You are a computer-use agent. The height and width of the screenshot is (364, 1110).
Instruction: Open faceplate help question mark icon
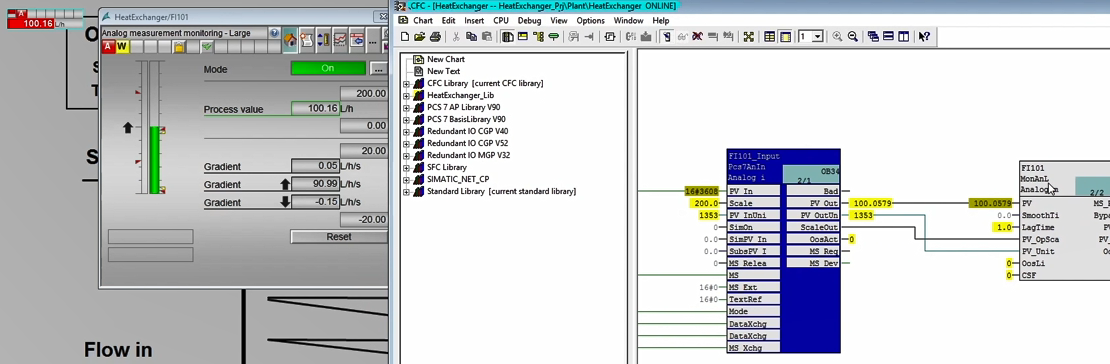(275, 33)
